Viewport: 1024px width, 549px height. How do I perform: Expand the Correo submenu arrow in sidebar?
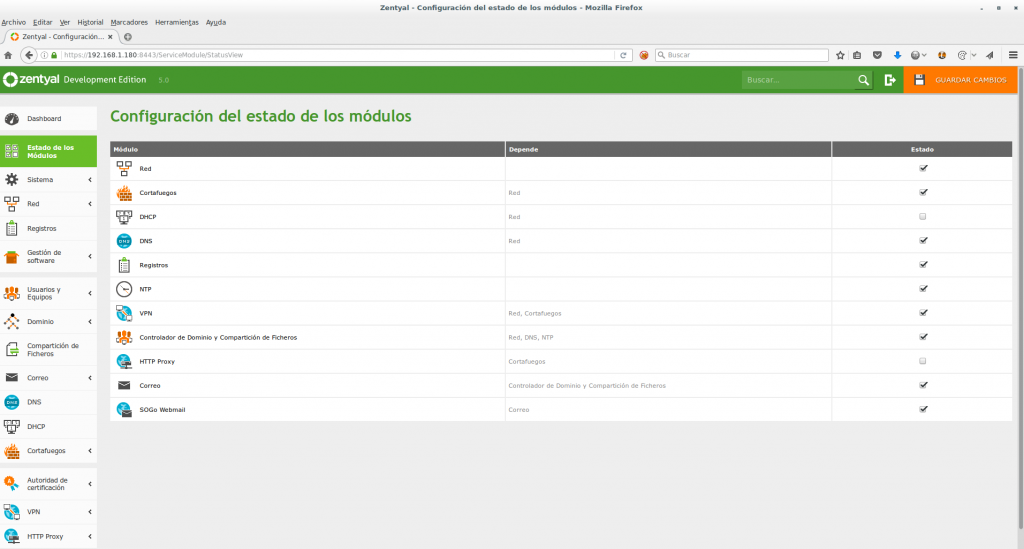pos(90,378)
